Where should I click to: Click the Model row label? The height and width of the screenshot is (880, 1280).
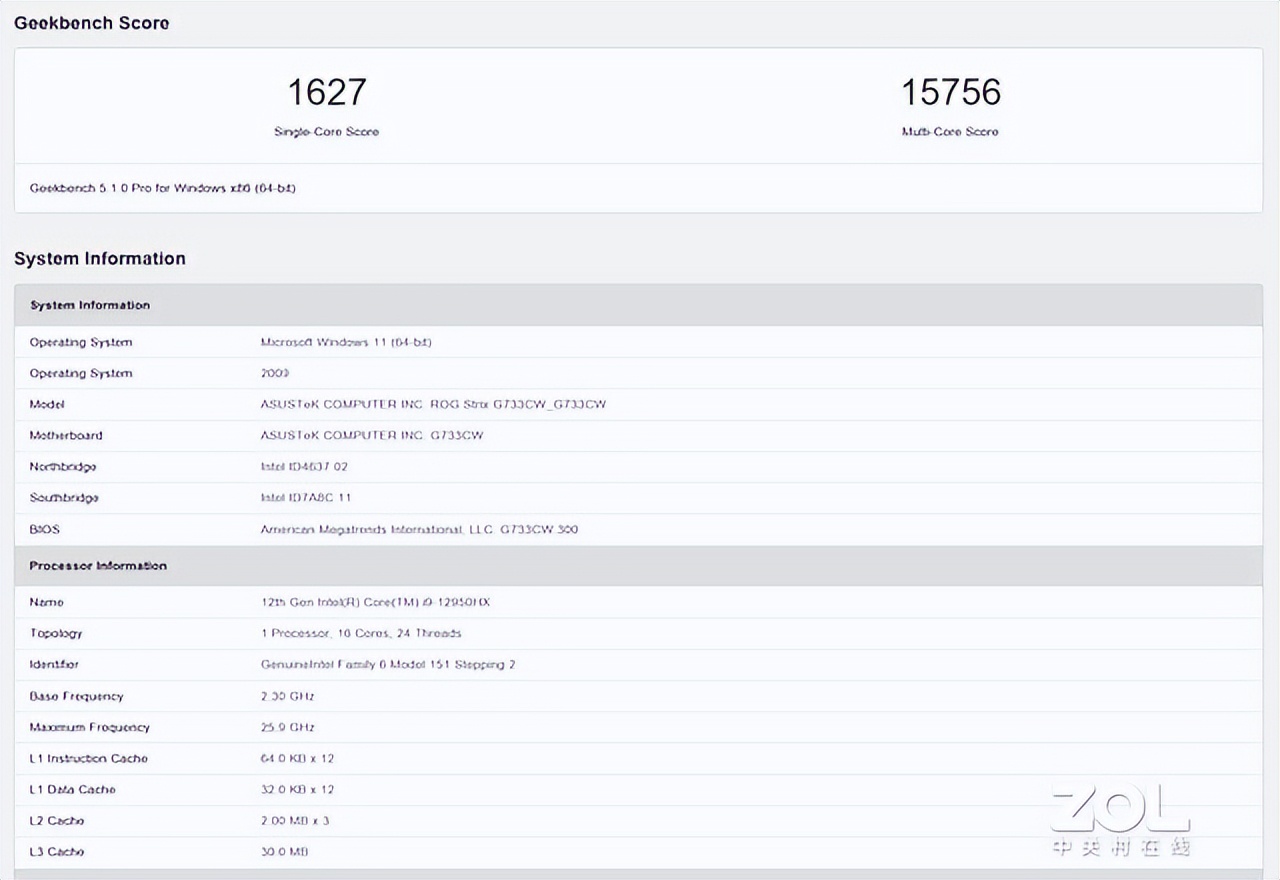[x=47, y=404]
